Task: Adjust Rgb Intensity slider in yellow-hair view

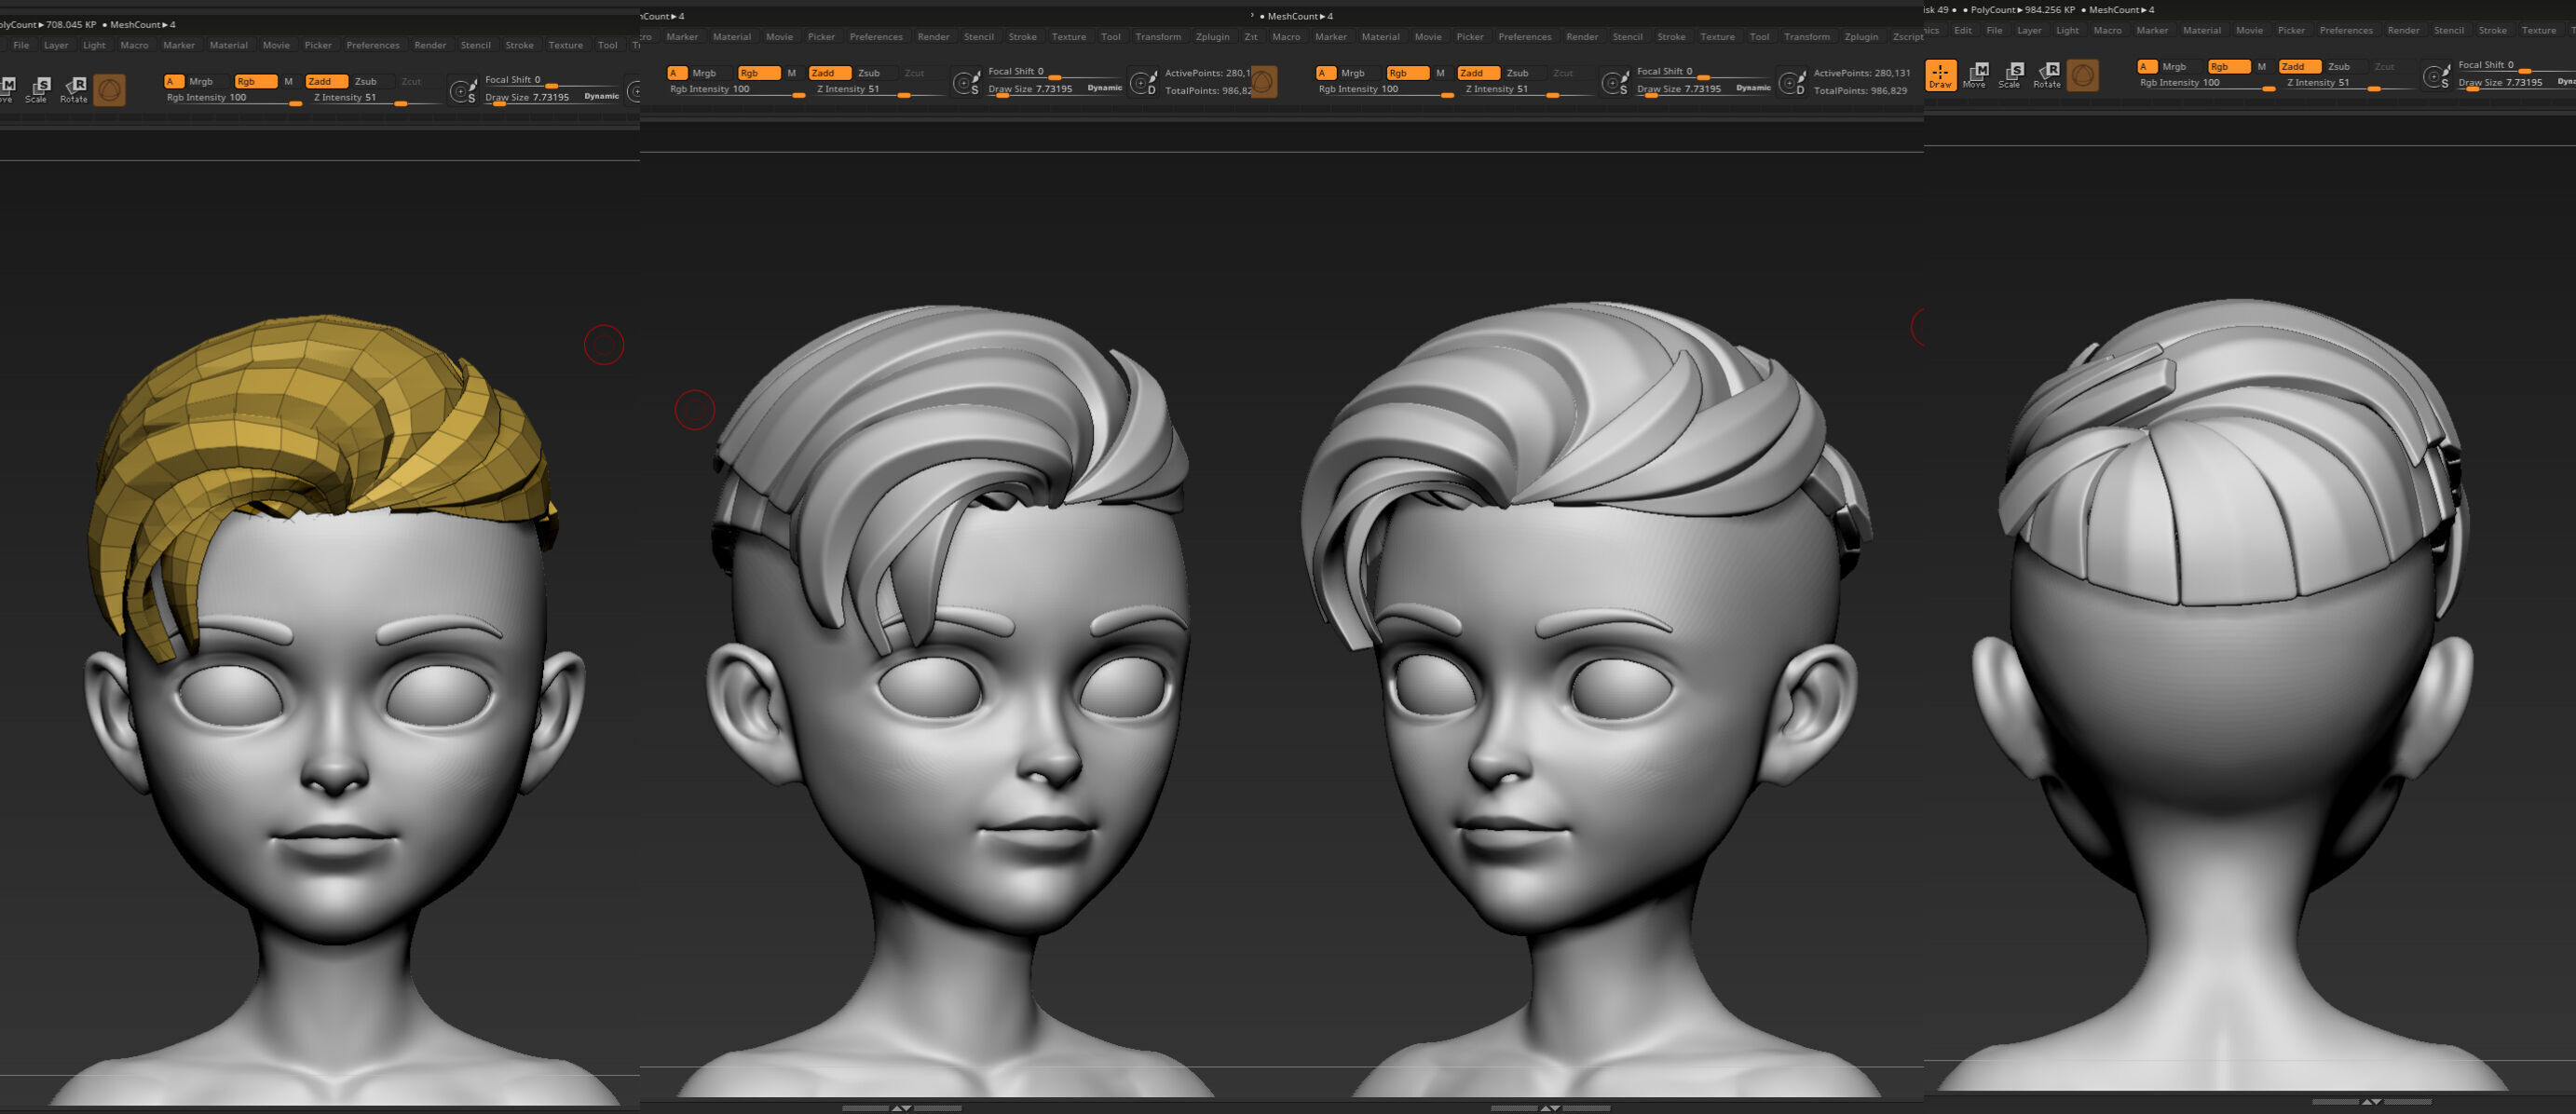Action: (234, 98)
